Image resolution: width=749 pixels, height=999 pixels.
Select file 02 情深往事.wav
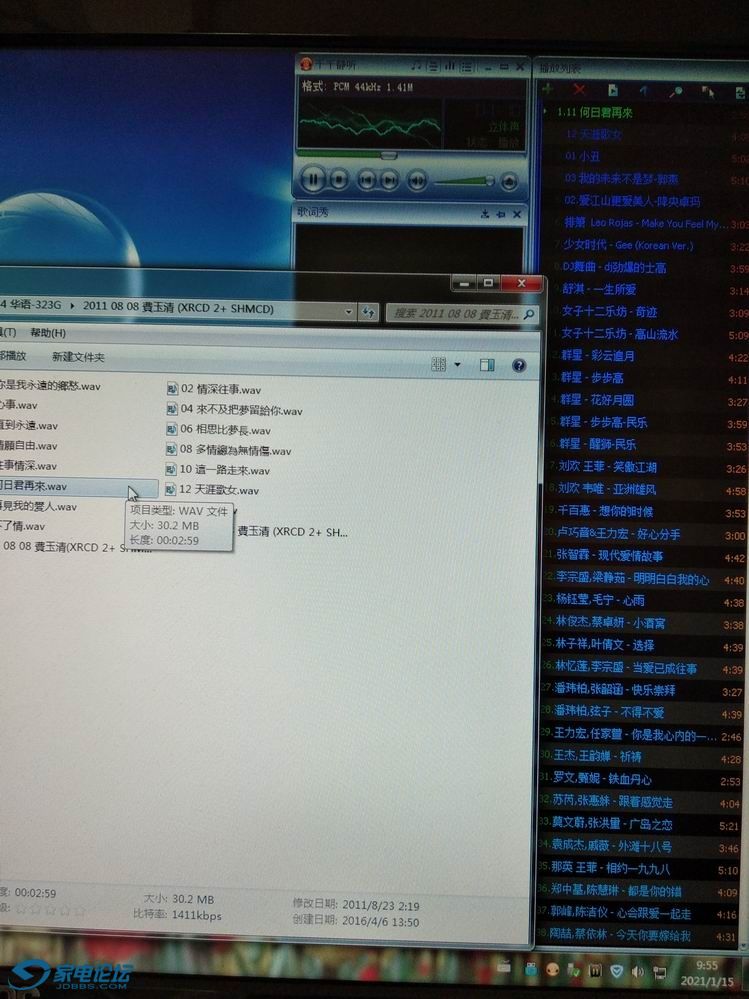click(220, 389)
